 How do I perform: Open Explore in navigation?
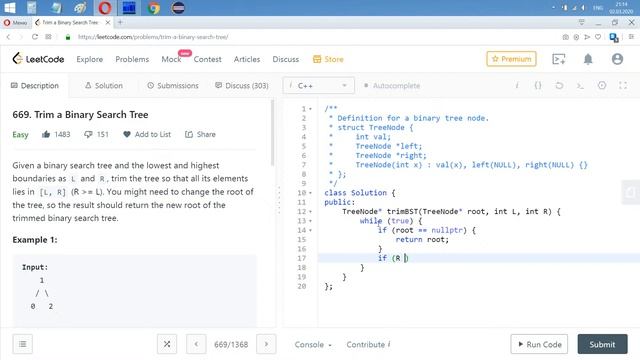tap(90, 59)
